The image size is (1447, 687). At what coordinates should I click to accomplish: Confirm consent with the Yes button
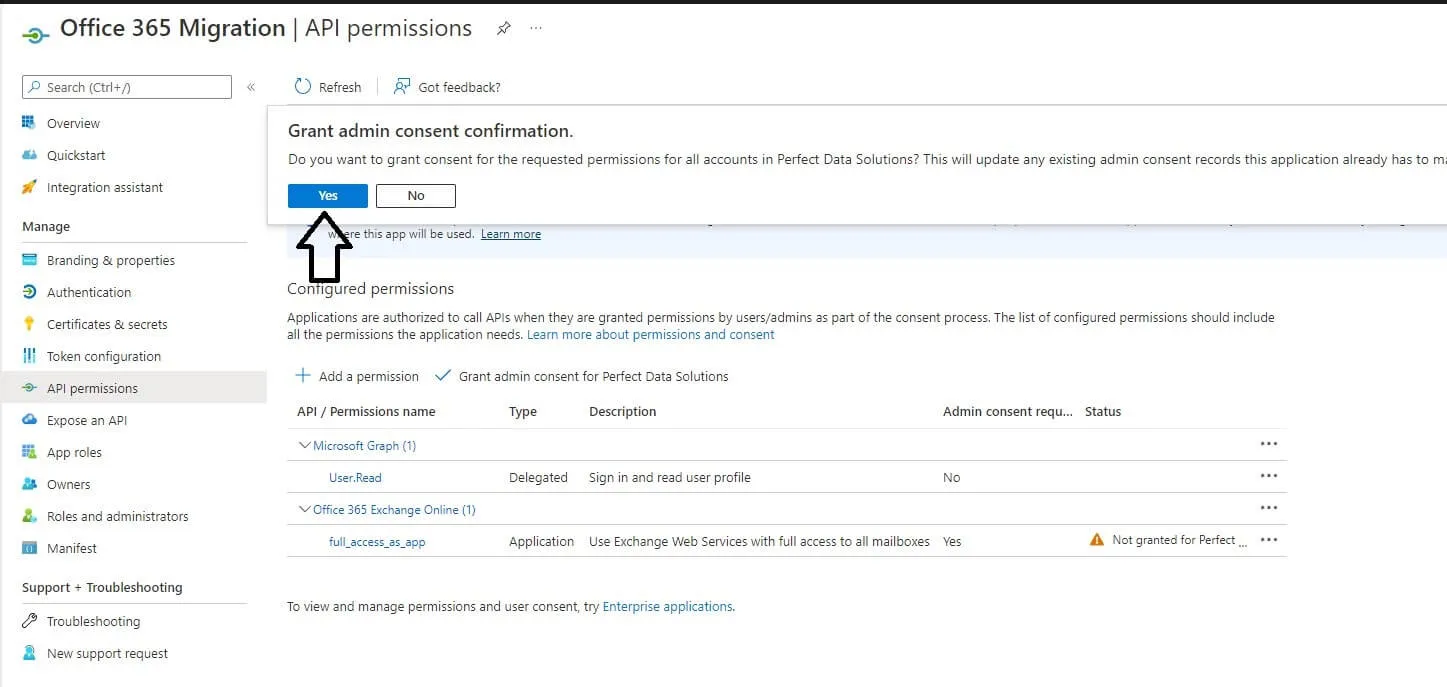tap(327, 196)
